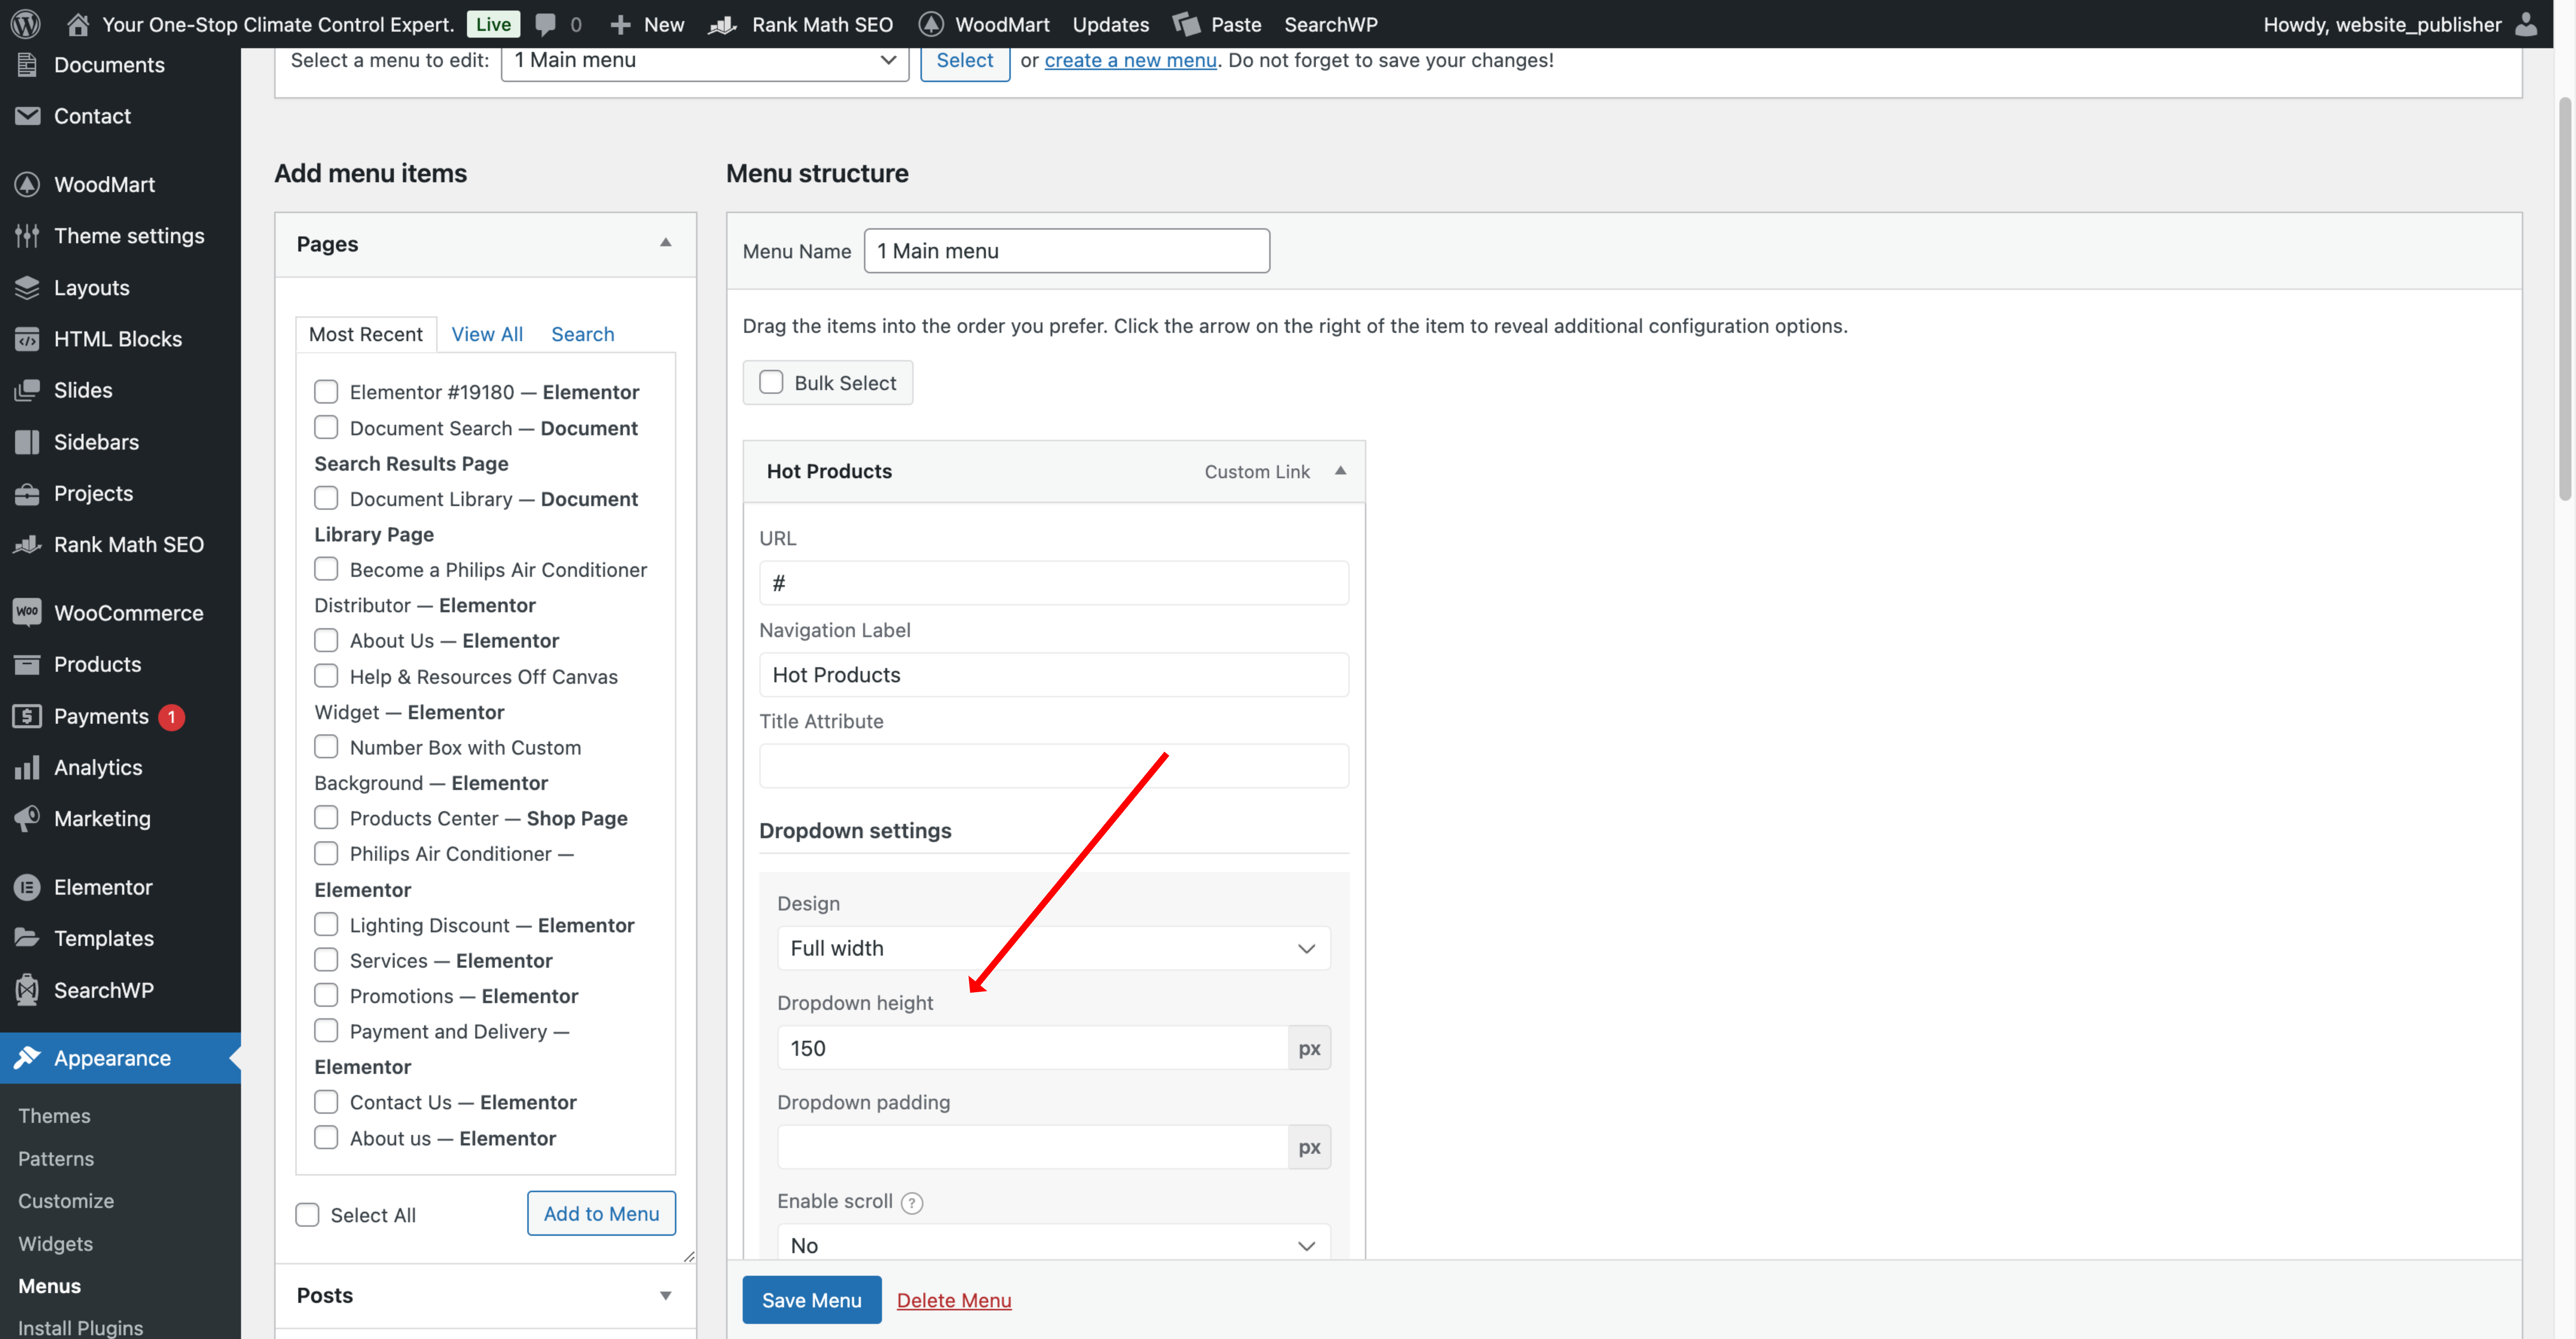
Task: Select About Us — Elementor checkbox
Action: click(326, 640)
